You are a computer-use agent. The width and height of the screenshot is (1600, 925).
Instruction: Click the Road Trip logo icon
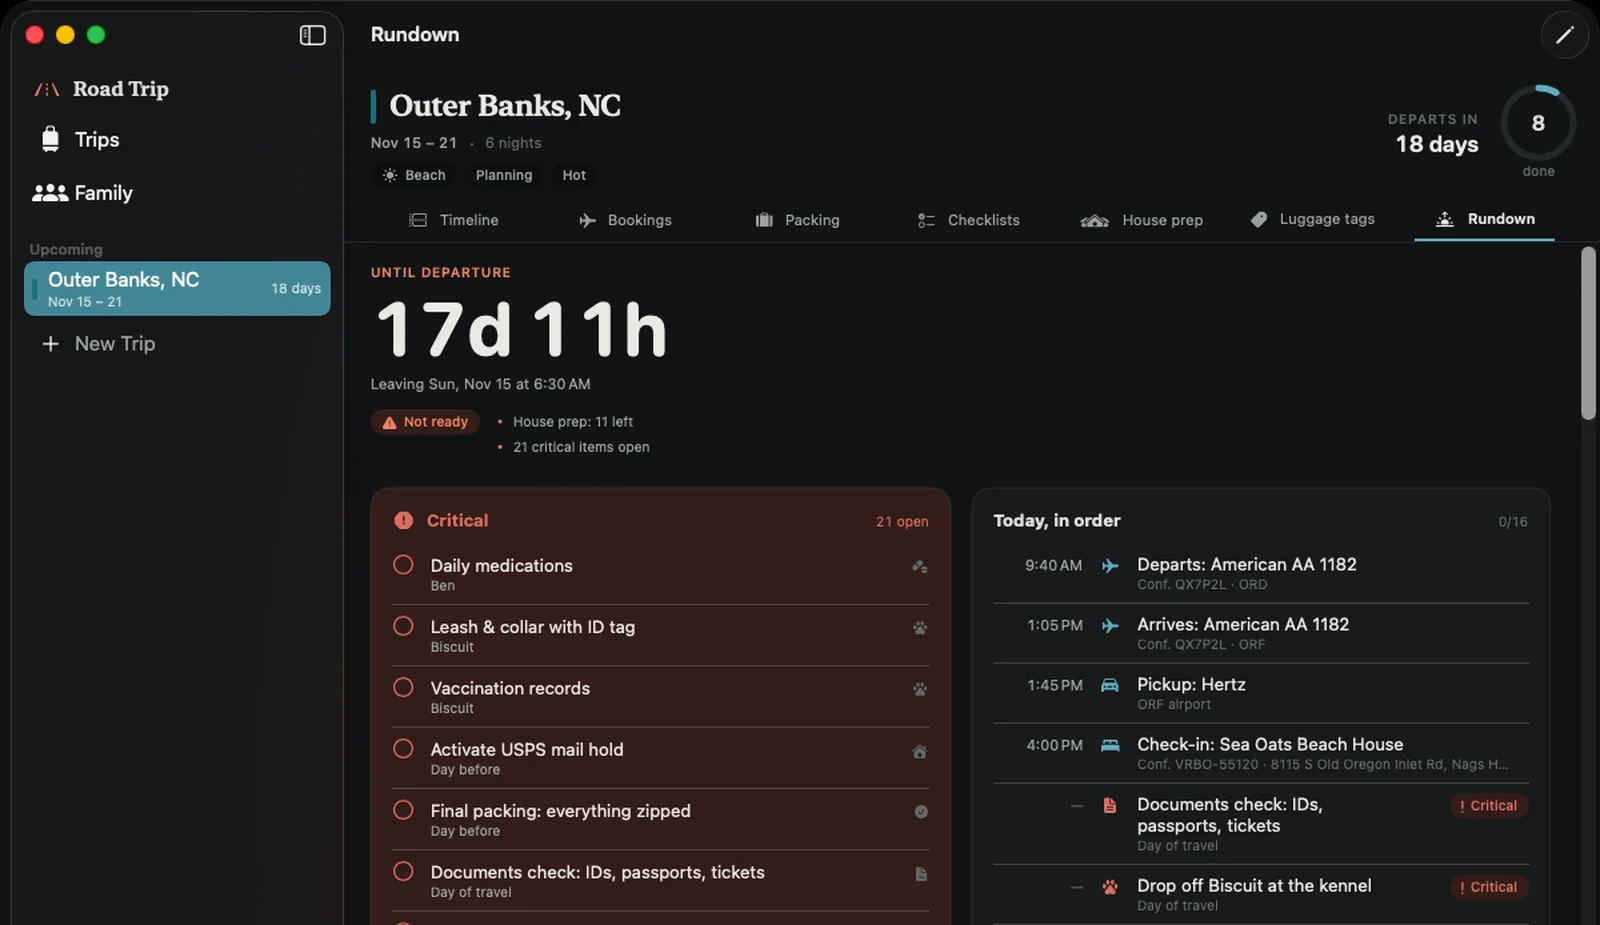pyautogui.click(x=47, y=89)
